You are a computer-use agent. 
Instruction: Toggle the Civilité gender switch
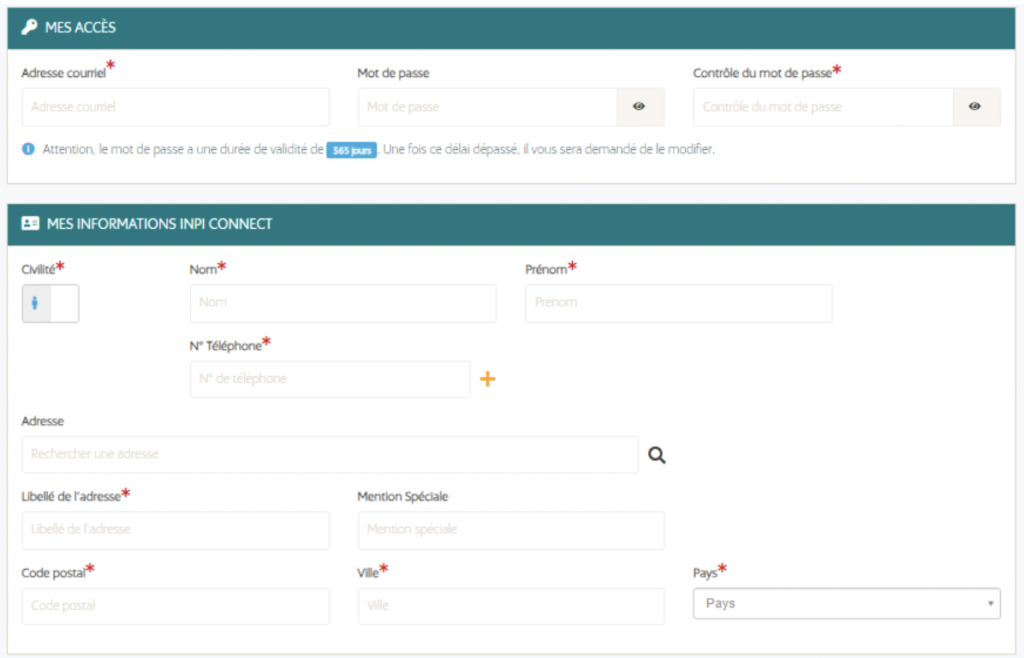[x=50, y=304]
